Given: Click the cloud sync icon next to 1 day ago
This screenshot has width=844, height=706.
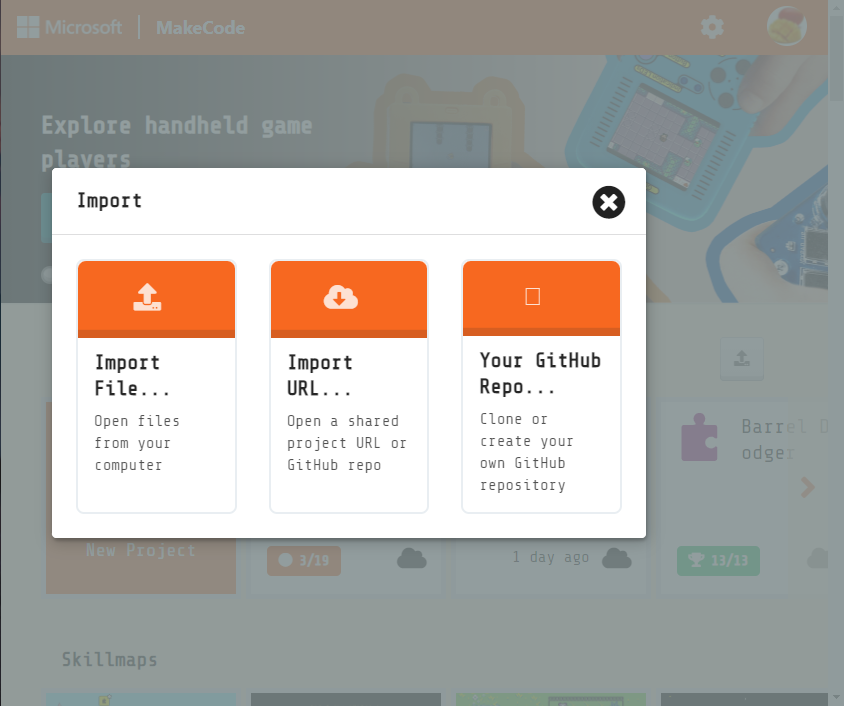Looking at the screenshot, I should (617, 558).
